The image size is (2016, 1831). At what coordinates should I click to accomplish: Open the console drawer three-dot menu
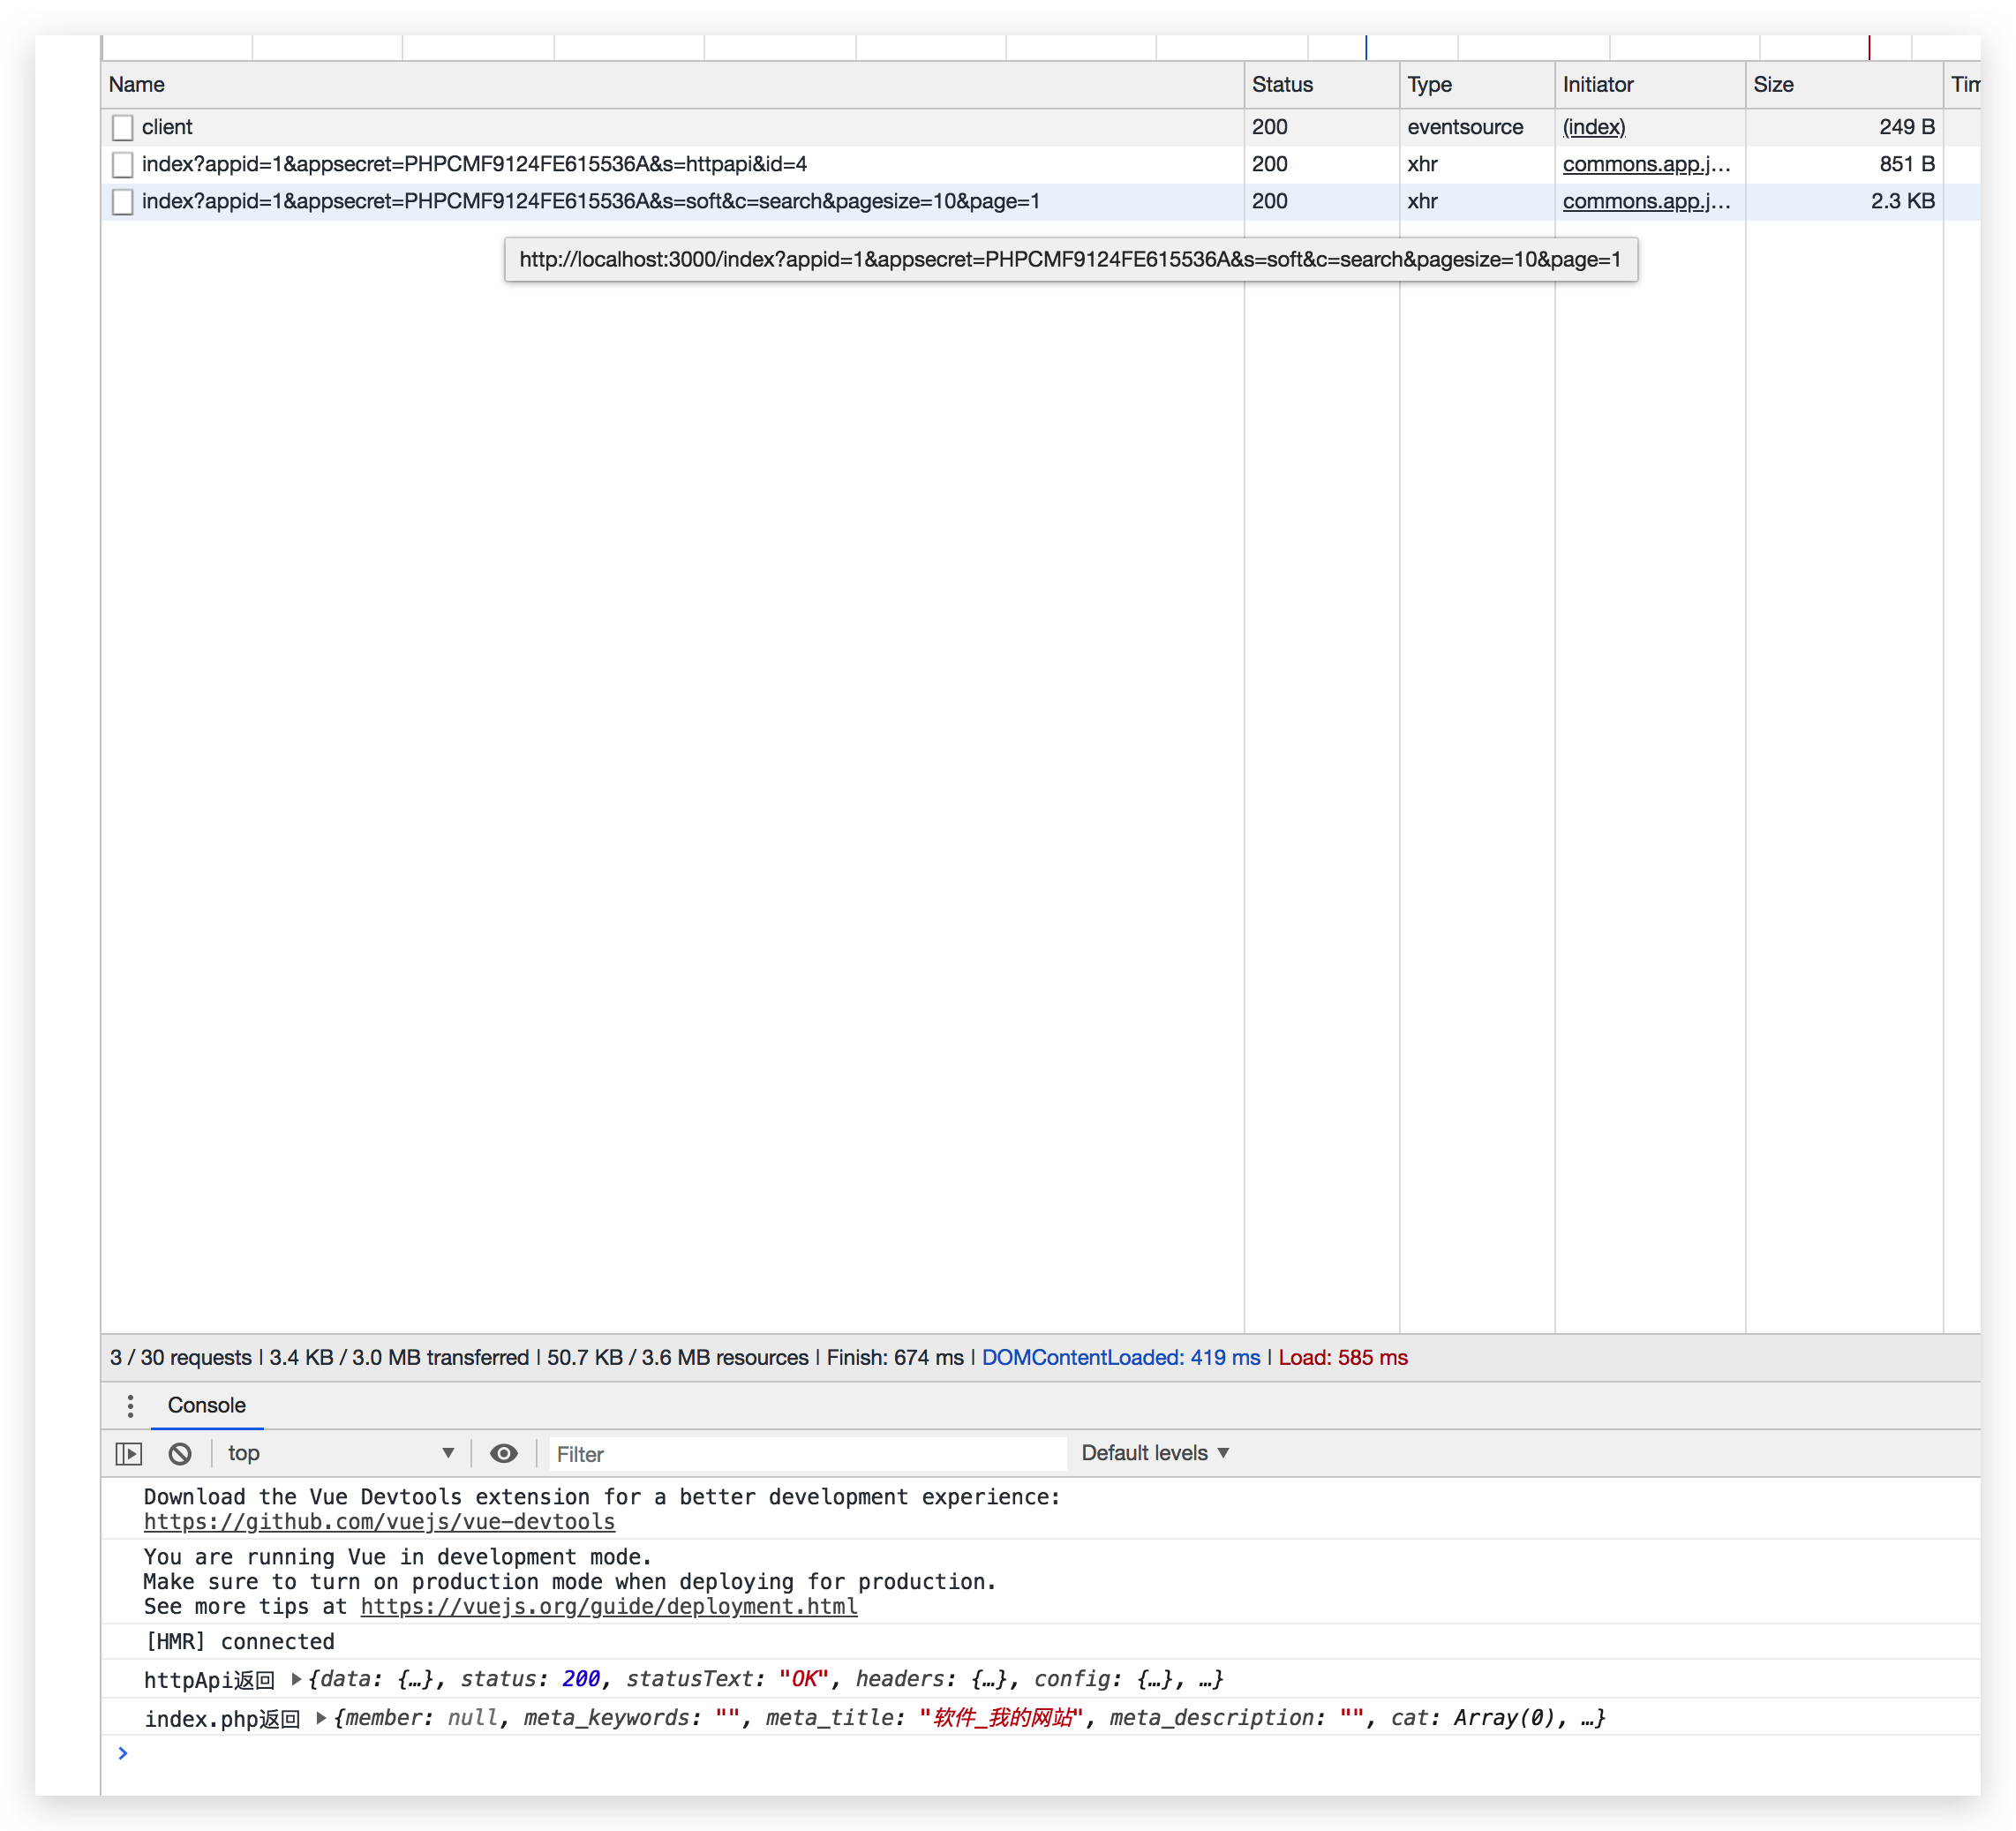pos(130,1405)
